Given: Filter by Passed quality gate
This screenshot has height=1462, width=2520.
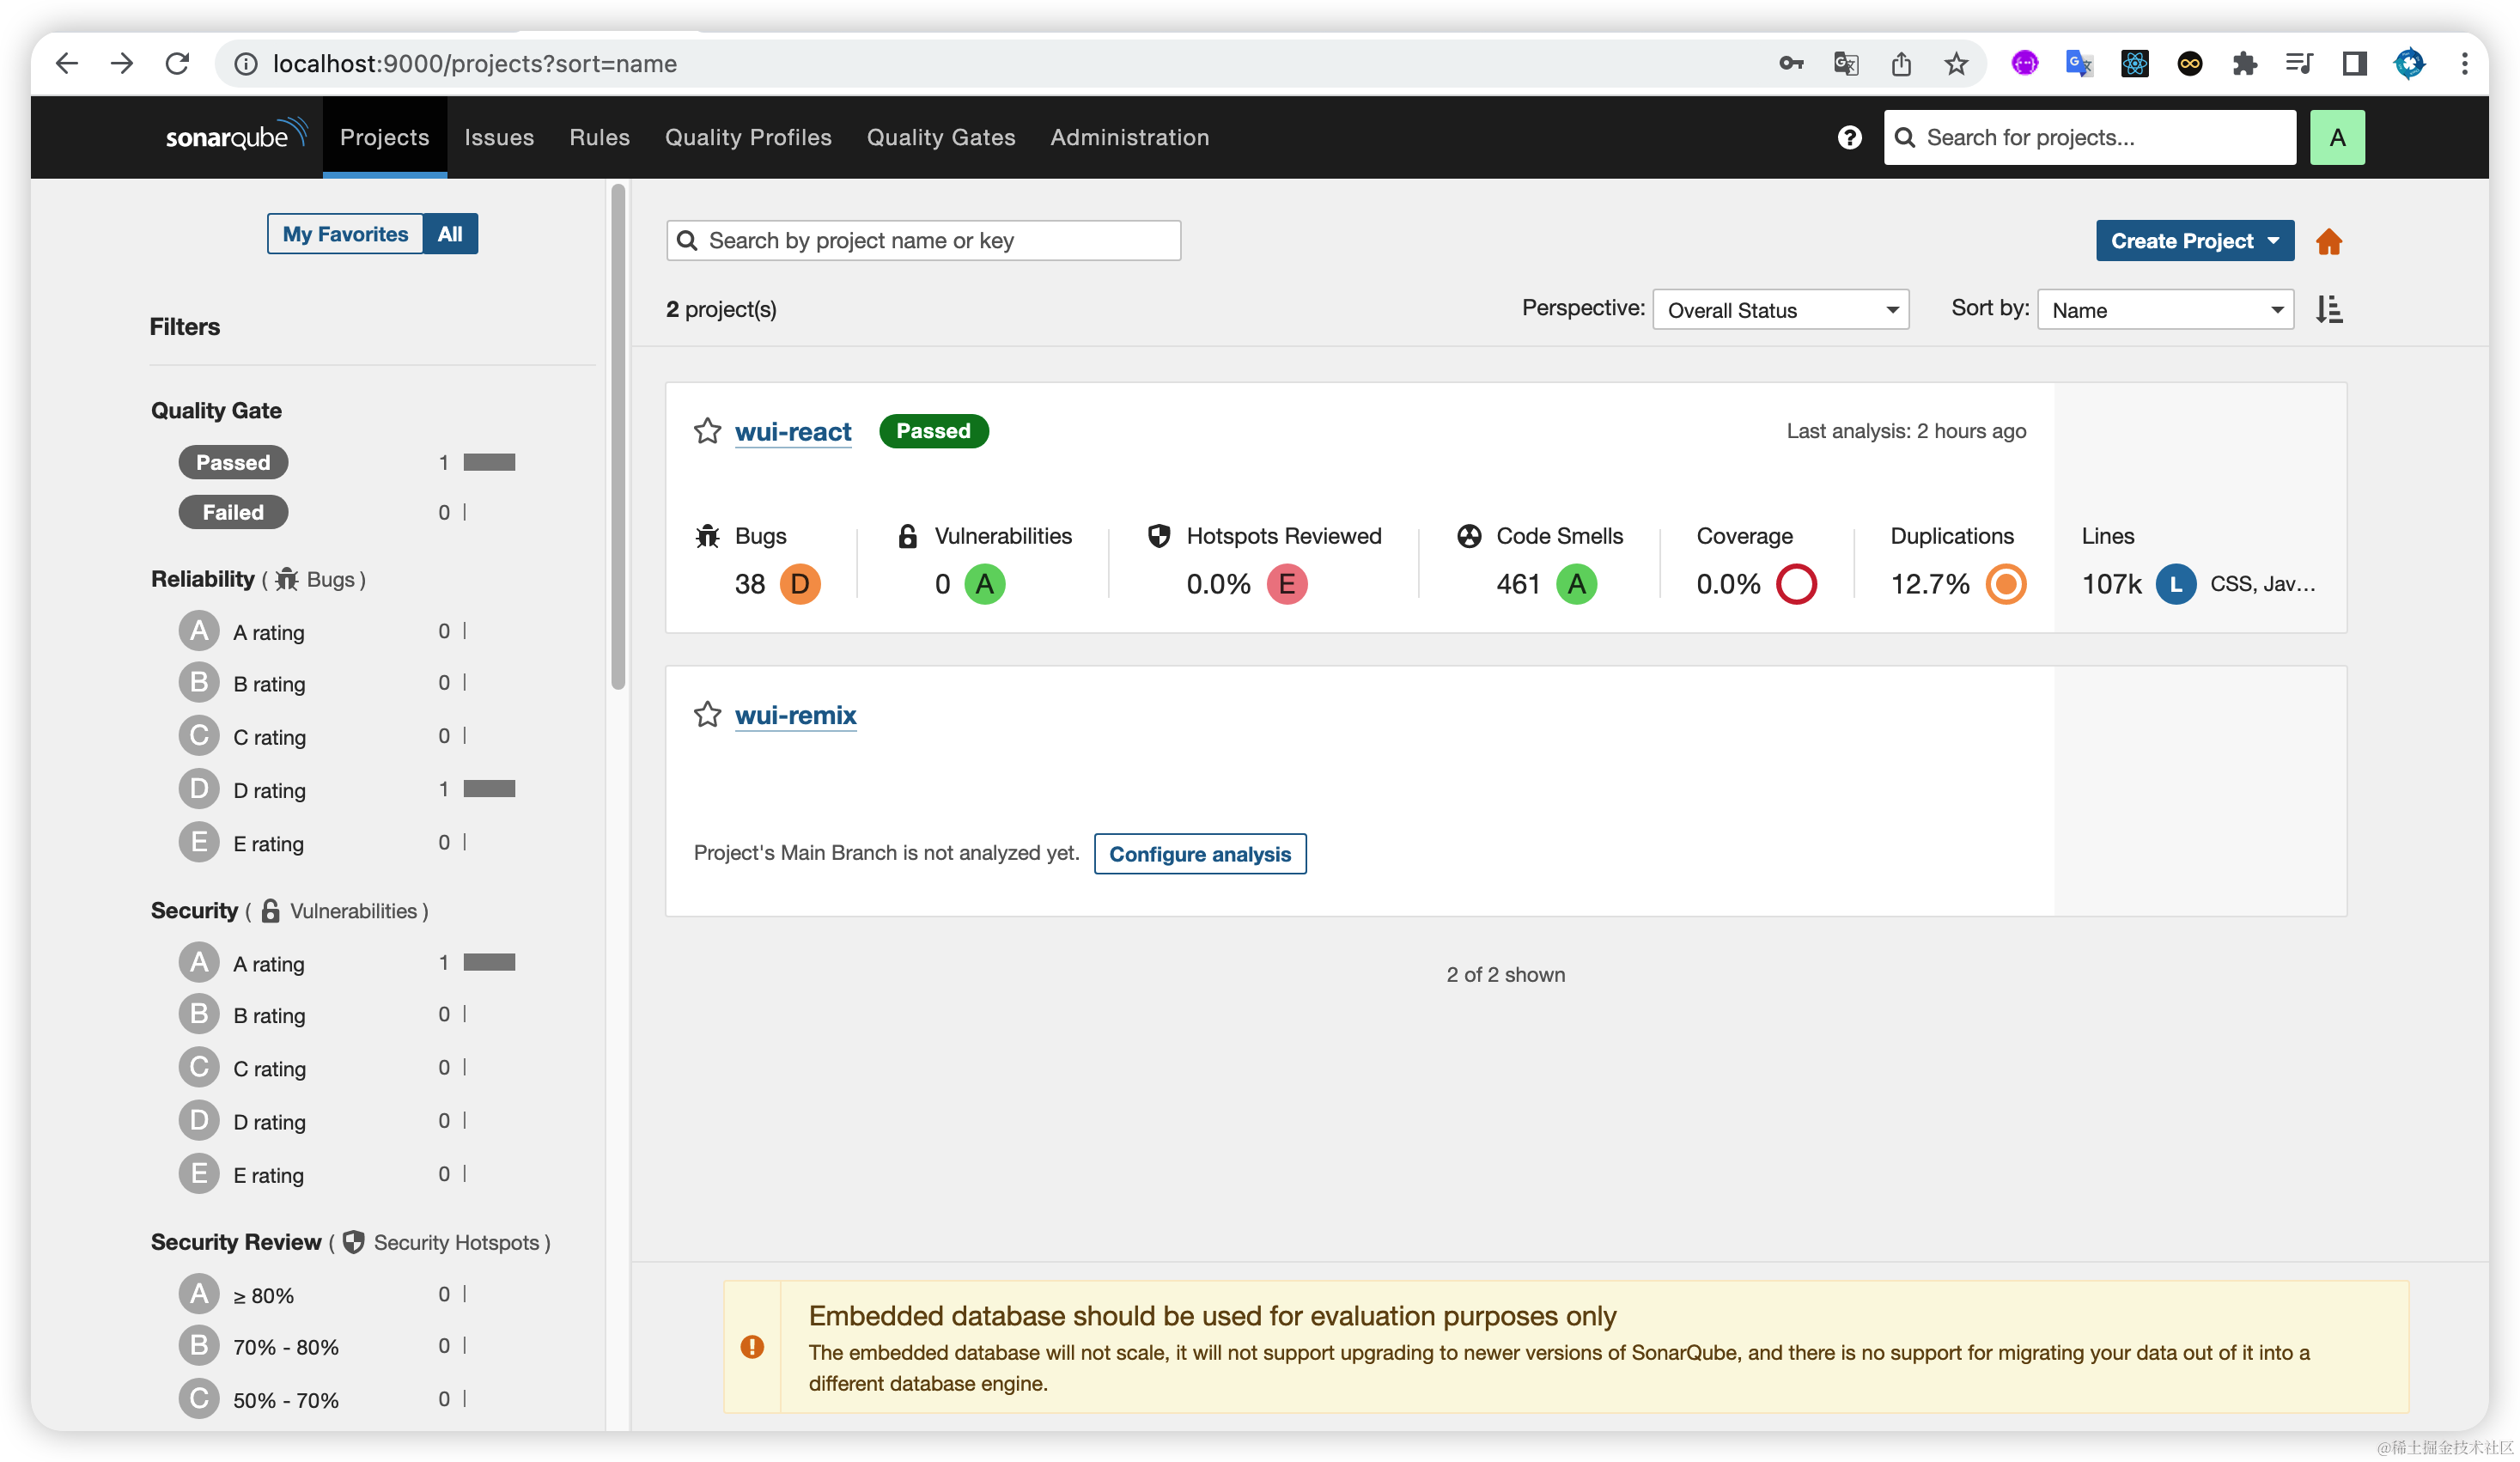Looking at the screenshot, I should [x=233, y=462].
